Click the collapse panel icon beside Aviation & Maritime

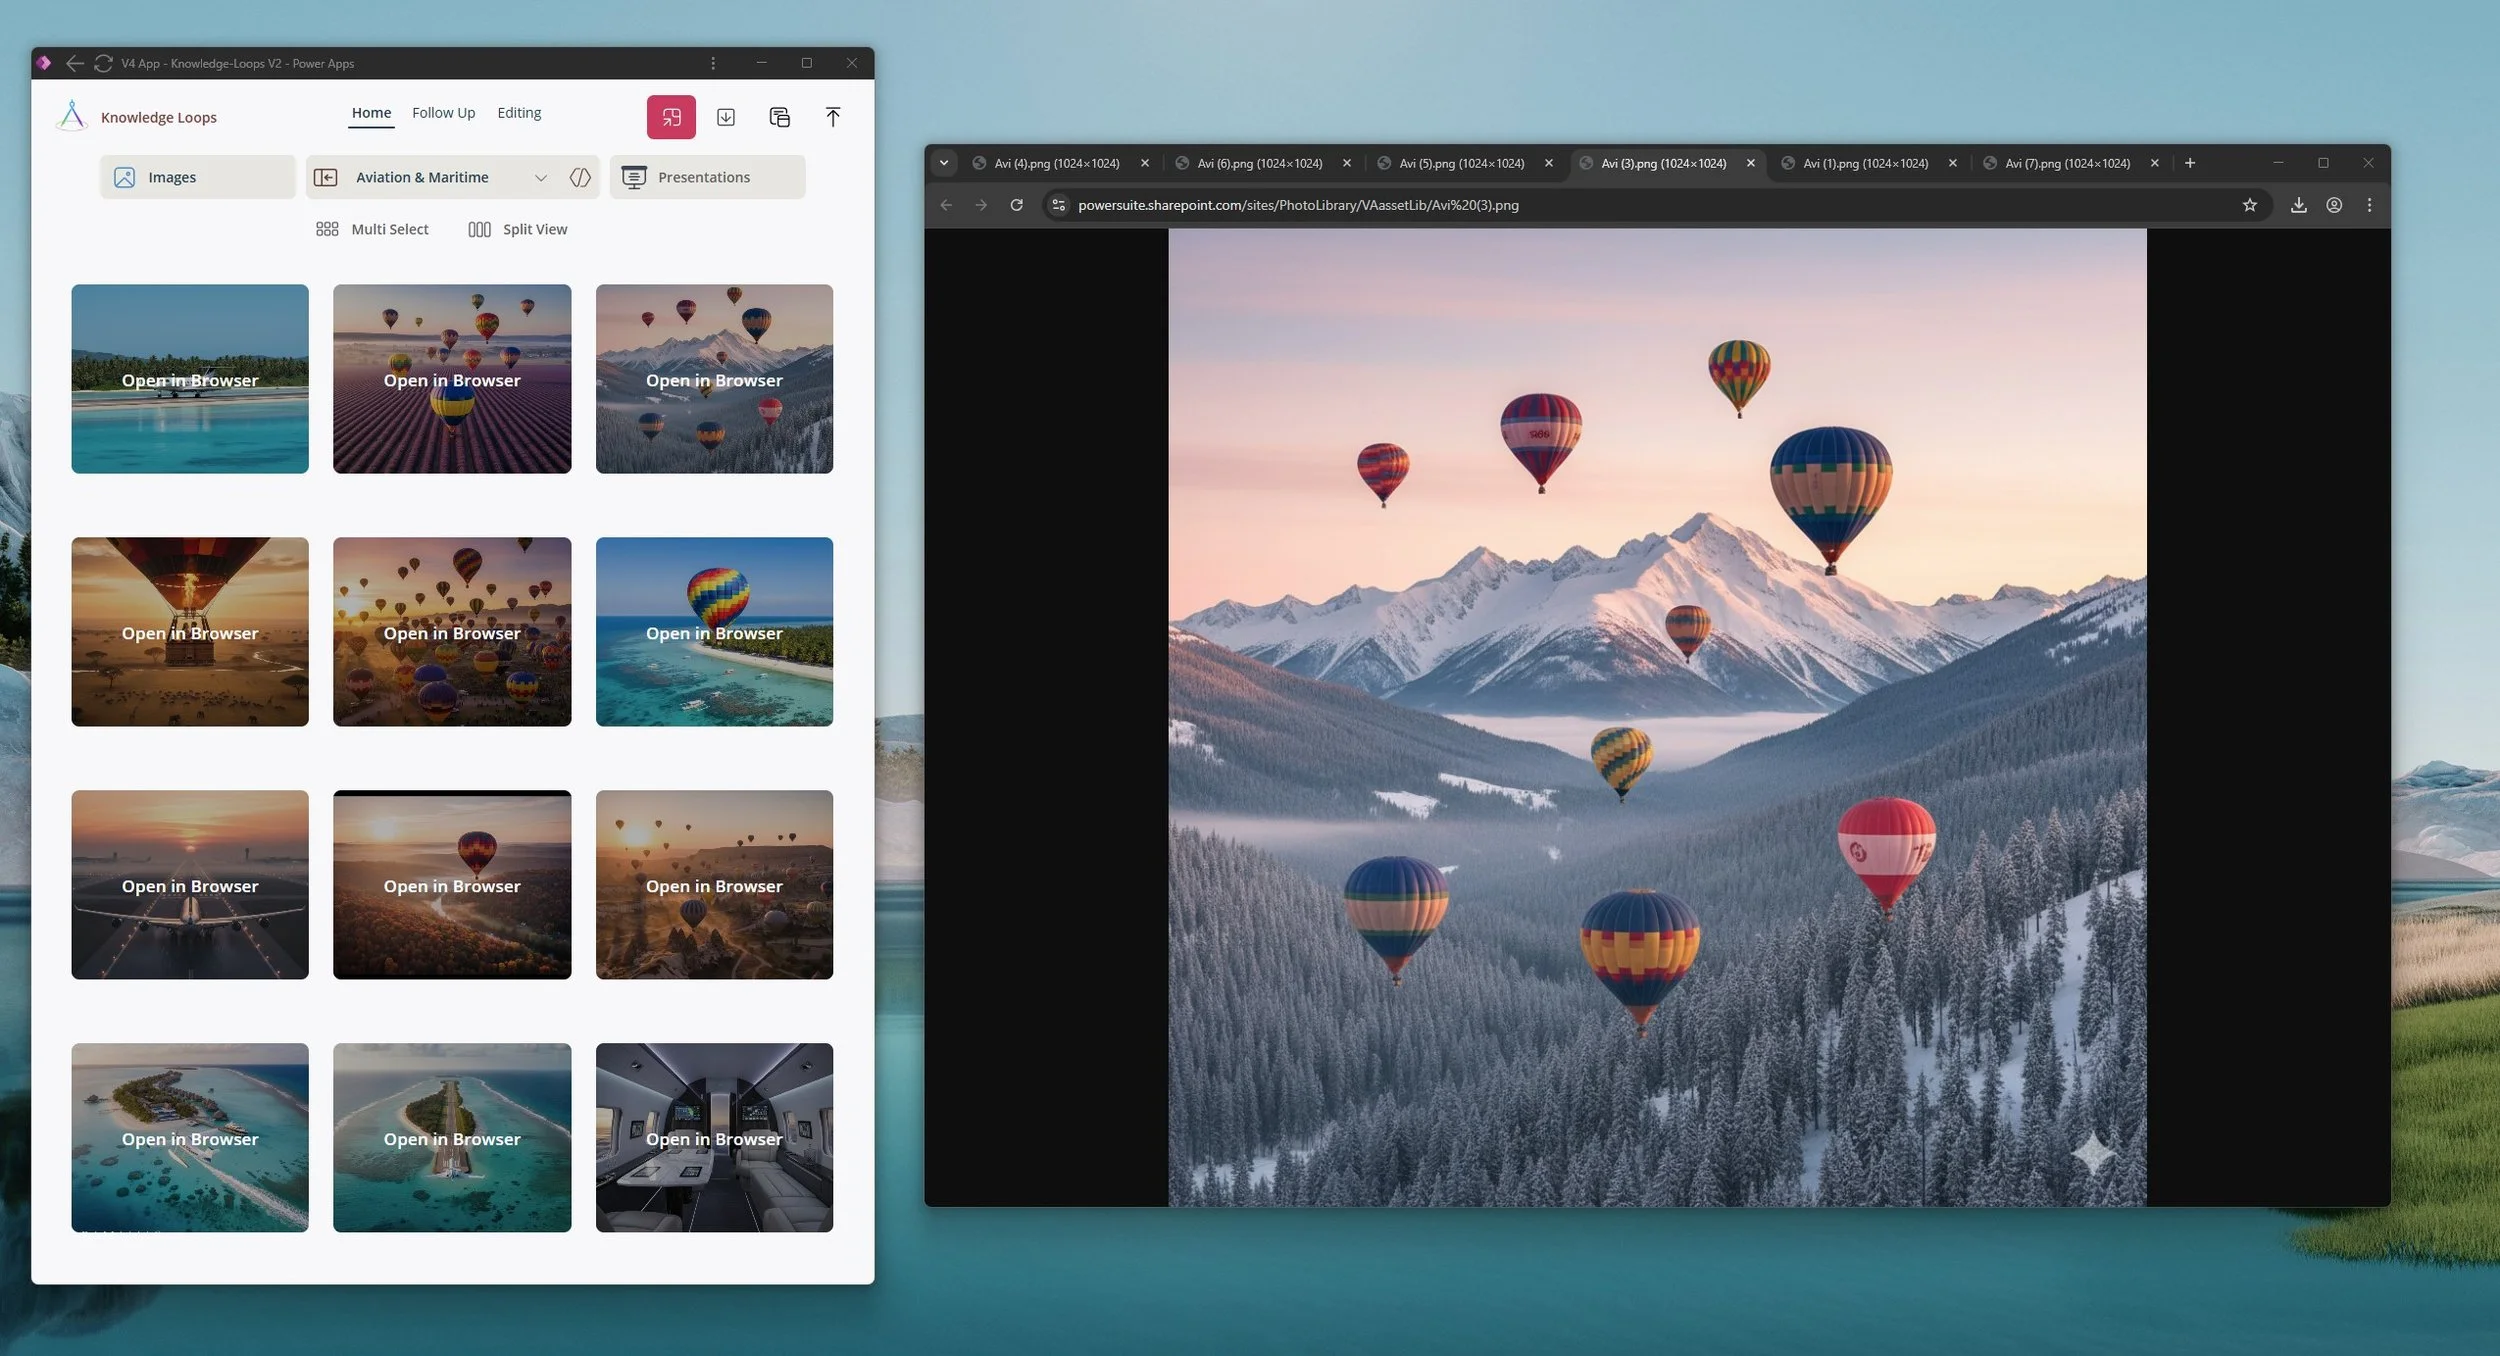pos(325,177)
